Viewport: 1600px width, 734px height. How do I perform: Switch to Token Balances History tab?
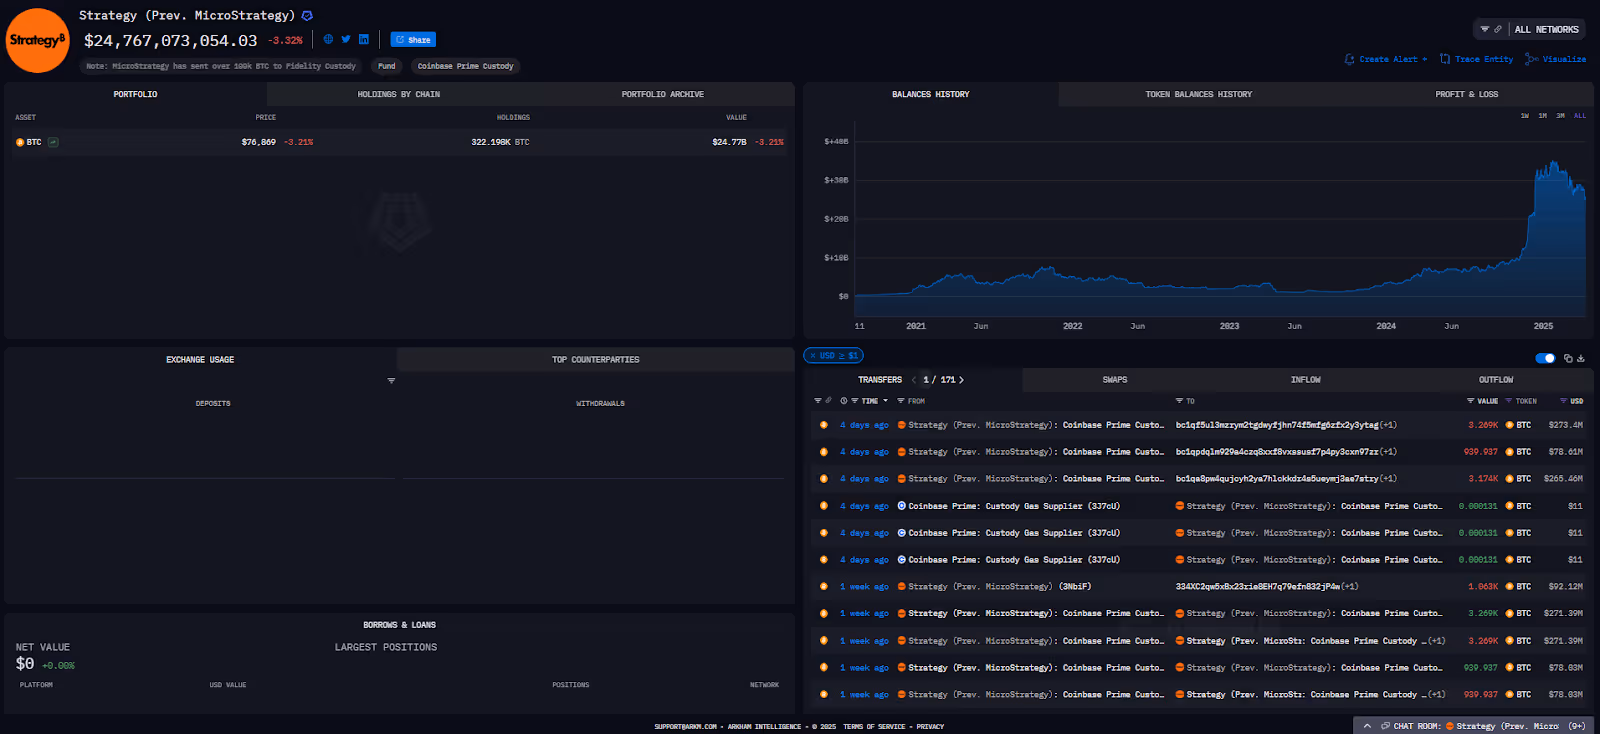pos(1198,94)
